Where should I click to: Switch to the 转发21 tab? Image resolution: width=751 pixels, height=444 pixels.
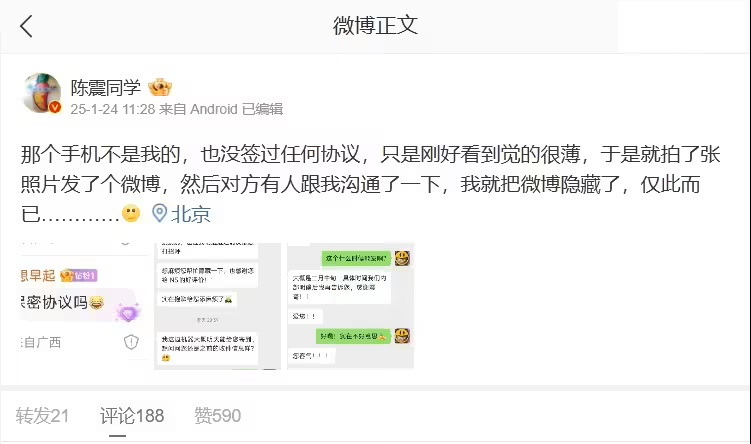pyautogui.click(x=42, y=416)
